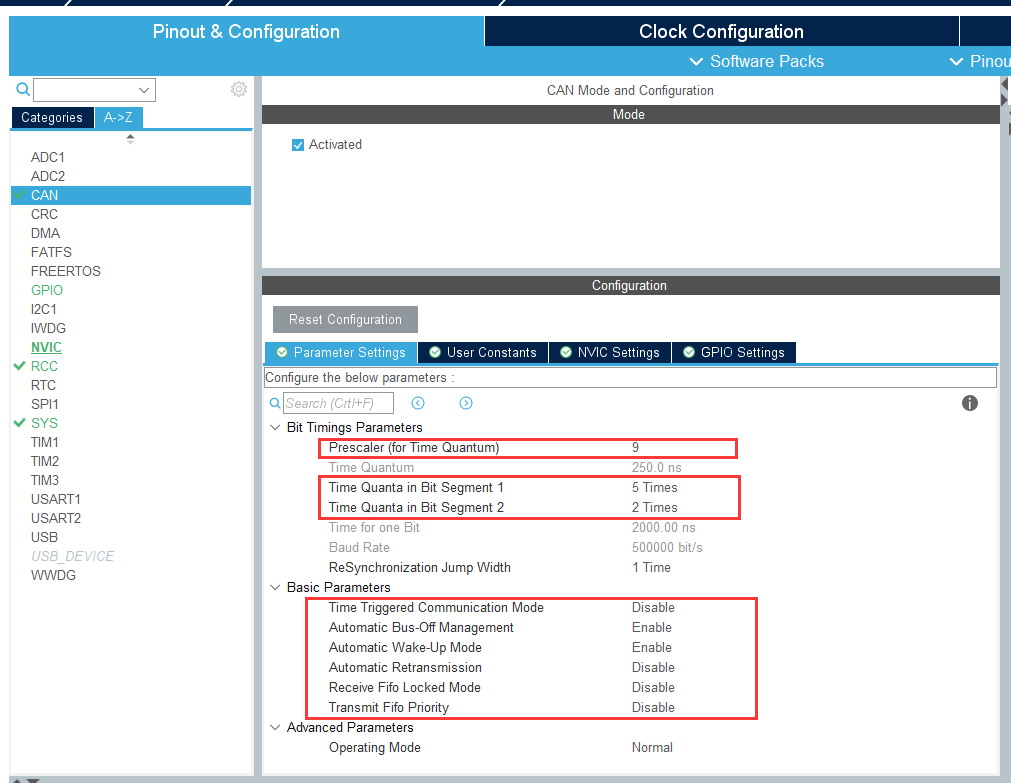Change Automatic Retransmission value
Viewport: 1011px width, 783px height.
653,668
